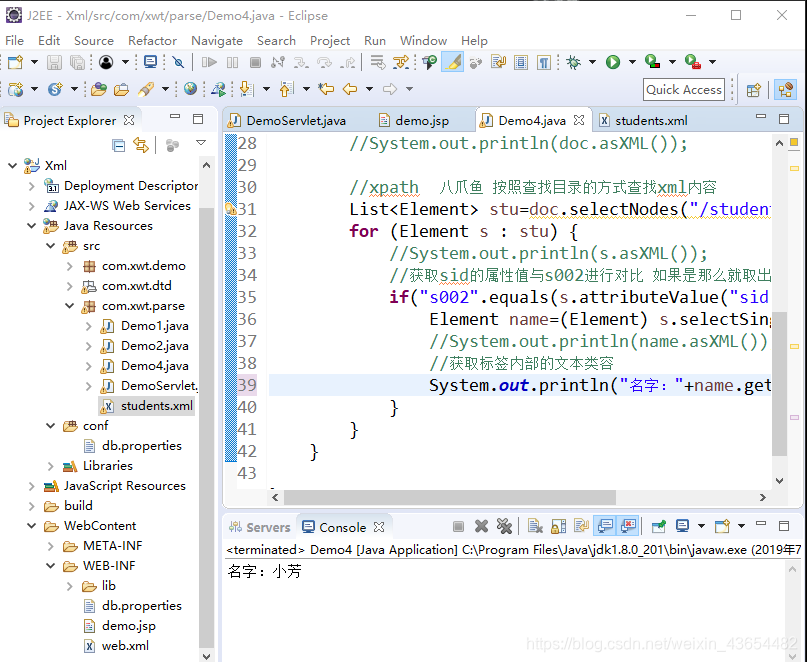The width and height of the screenshot is (807, 662).
Task: Click warning marker on line 31
Action: 230,209
